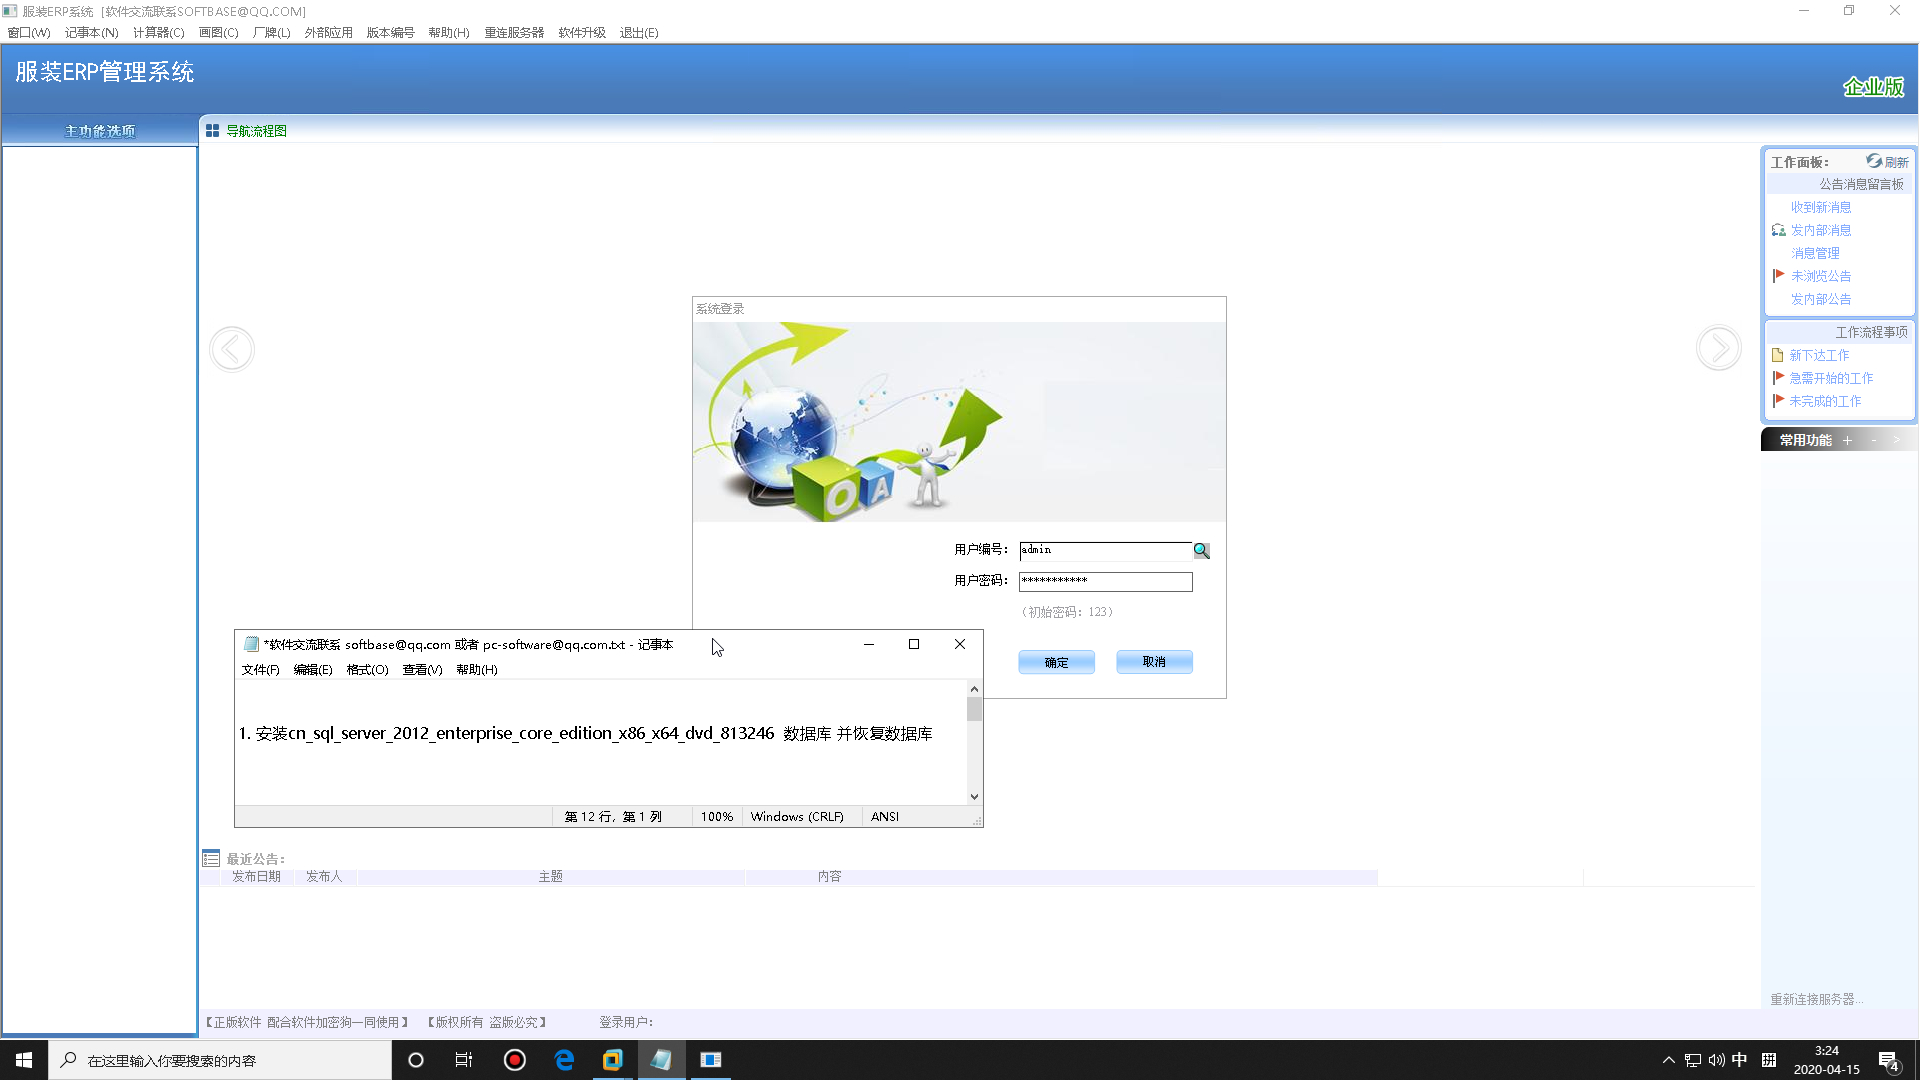Click Notepad scrollbar down arrow

[x=974, y=797]
